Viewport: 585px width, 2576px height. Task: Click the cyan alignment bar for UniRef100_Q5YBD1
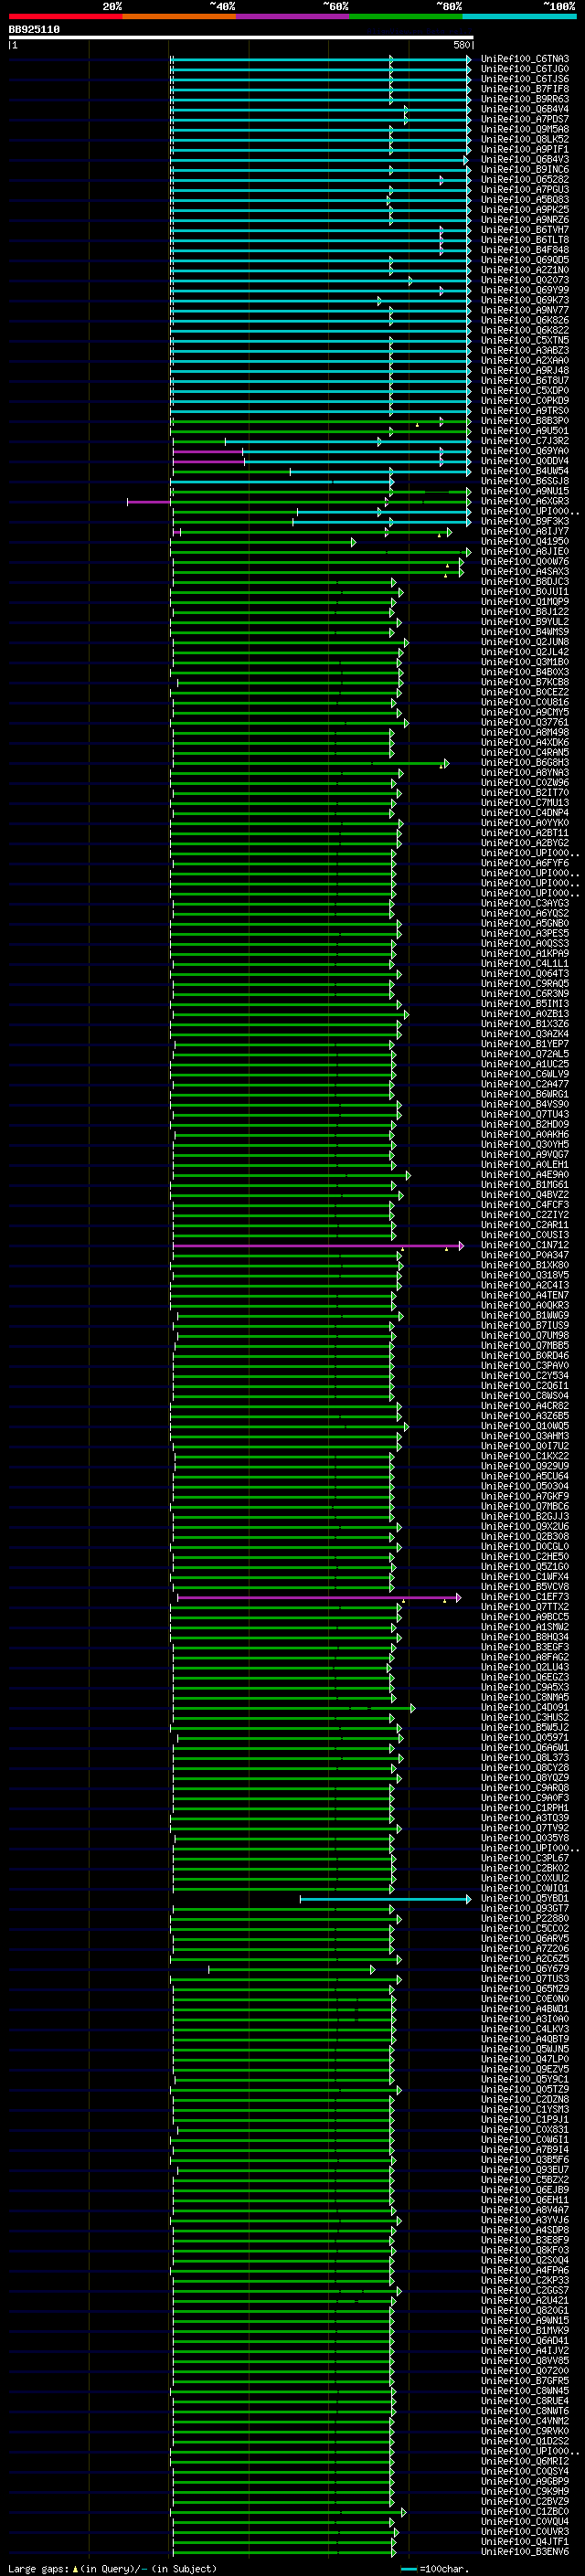pos(385,1899)
